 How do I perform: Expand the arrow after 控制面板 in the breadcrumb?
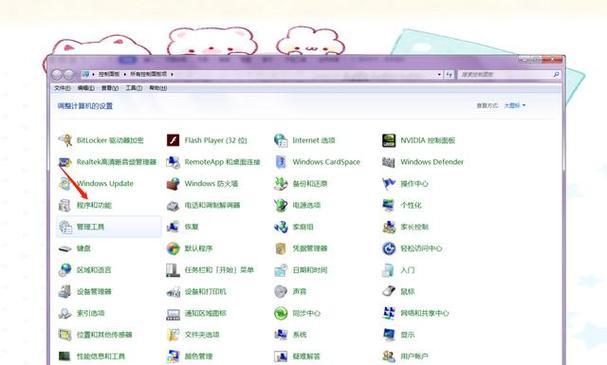pos(125,74)
